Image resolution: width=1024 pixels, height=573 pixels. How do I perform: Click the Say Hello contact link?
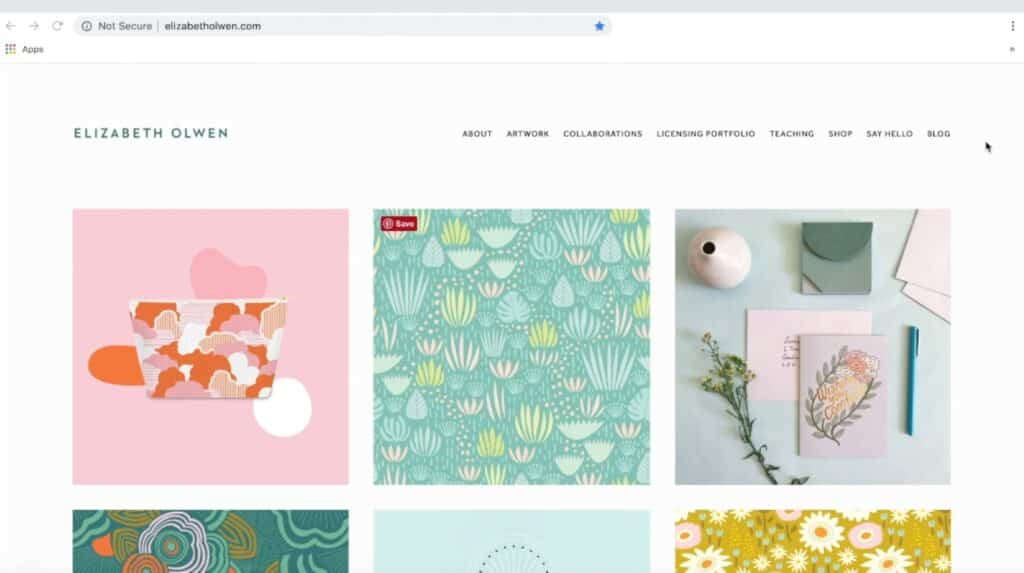point(889,134)
